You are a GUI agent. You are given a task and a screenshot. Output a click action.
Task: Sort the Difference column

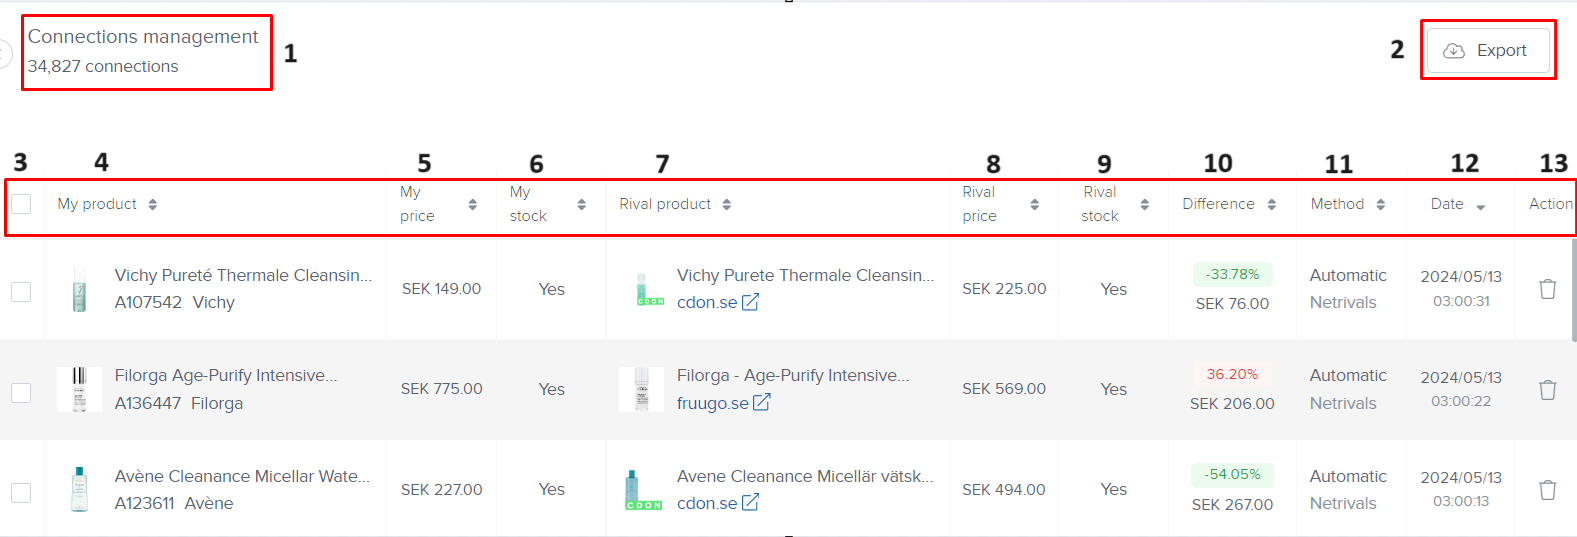point(1271,204)
